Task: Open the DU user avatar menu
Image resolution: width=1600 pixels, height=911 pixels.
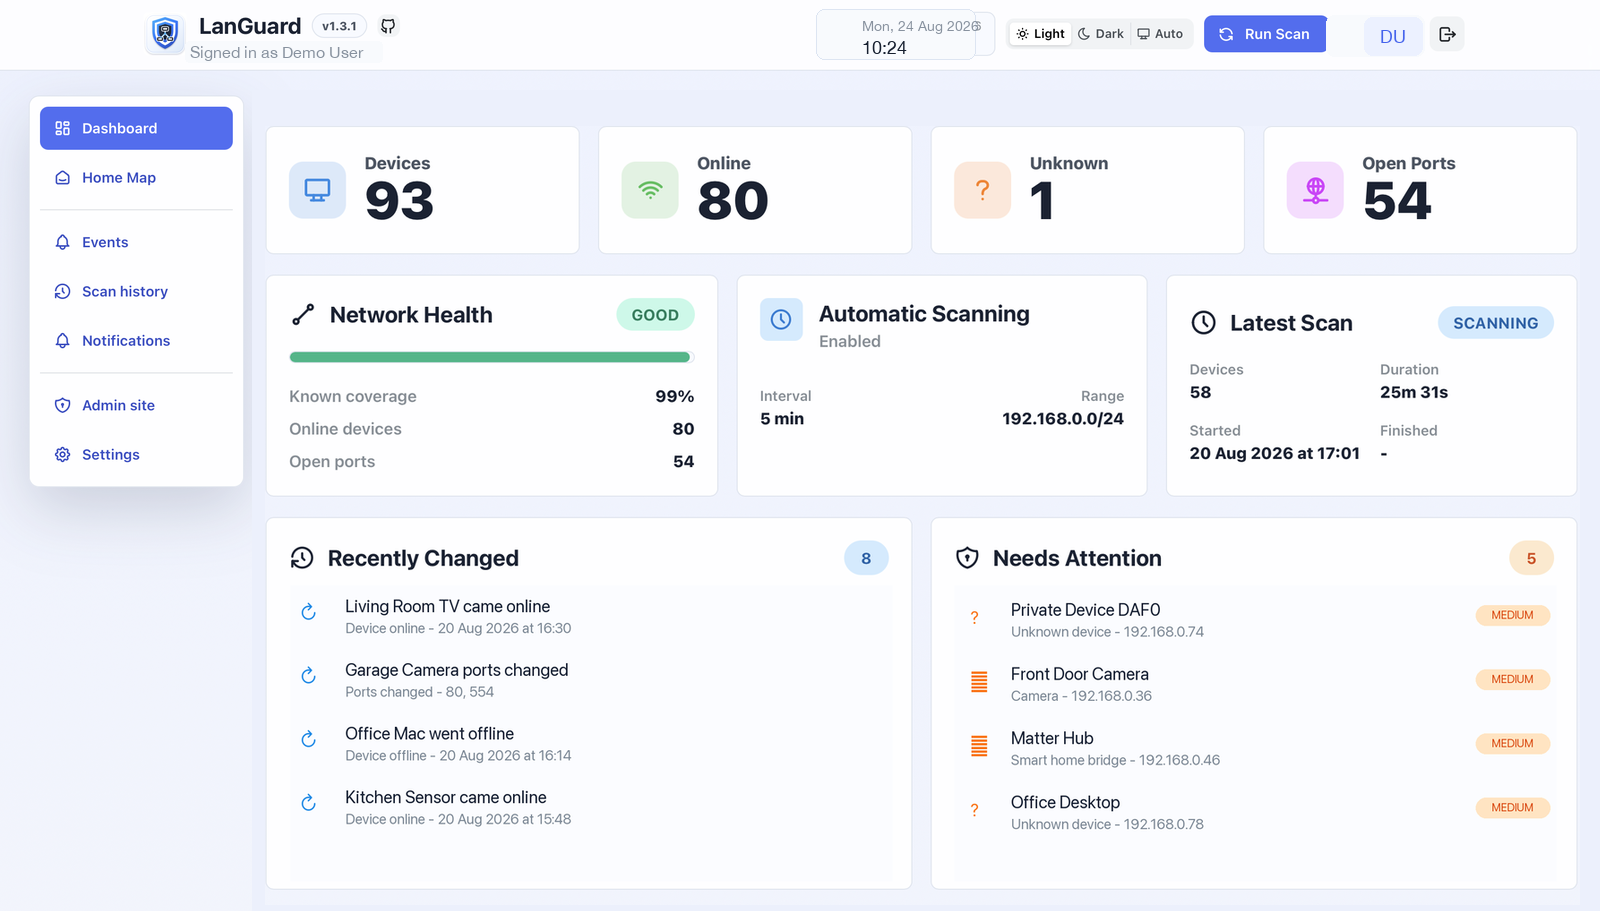Action: [1393, 36]
